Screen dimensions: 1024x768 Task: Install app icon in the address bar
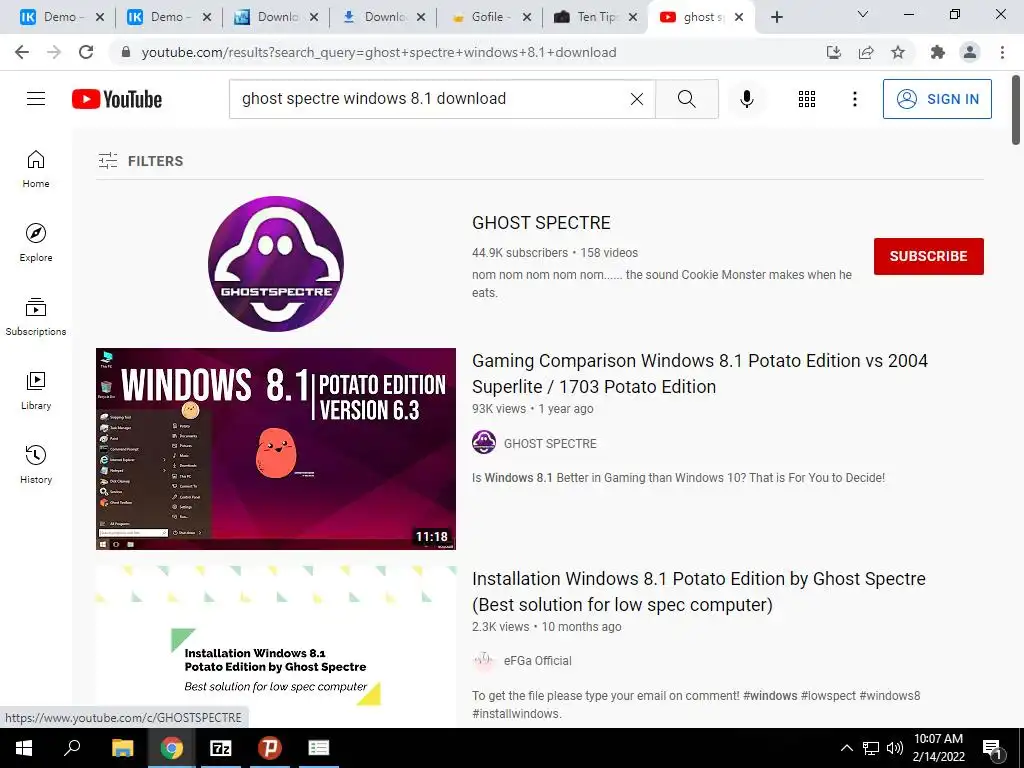point(834,52)
